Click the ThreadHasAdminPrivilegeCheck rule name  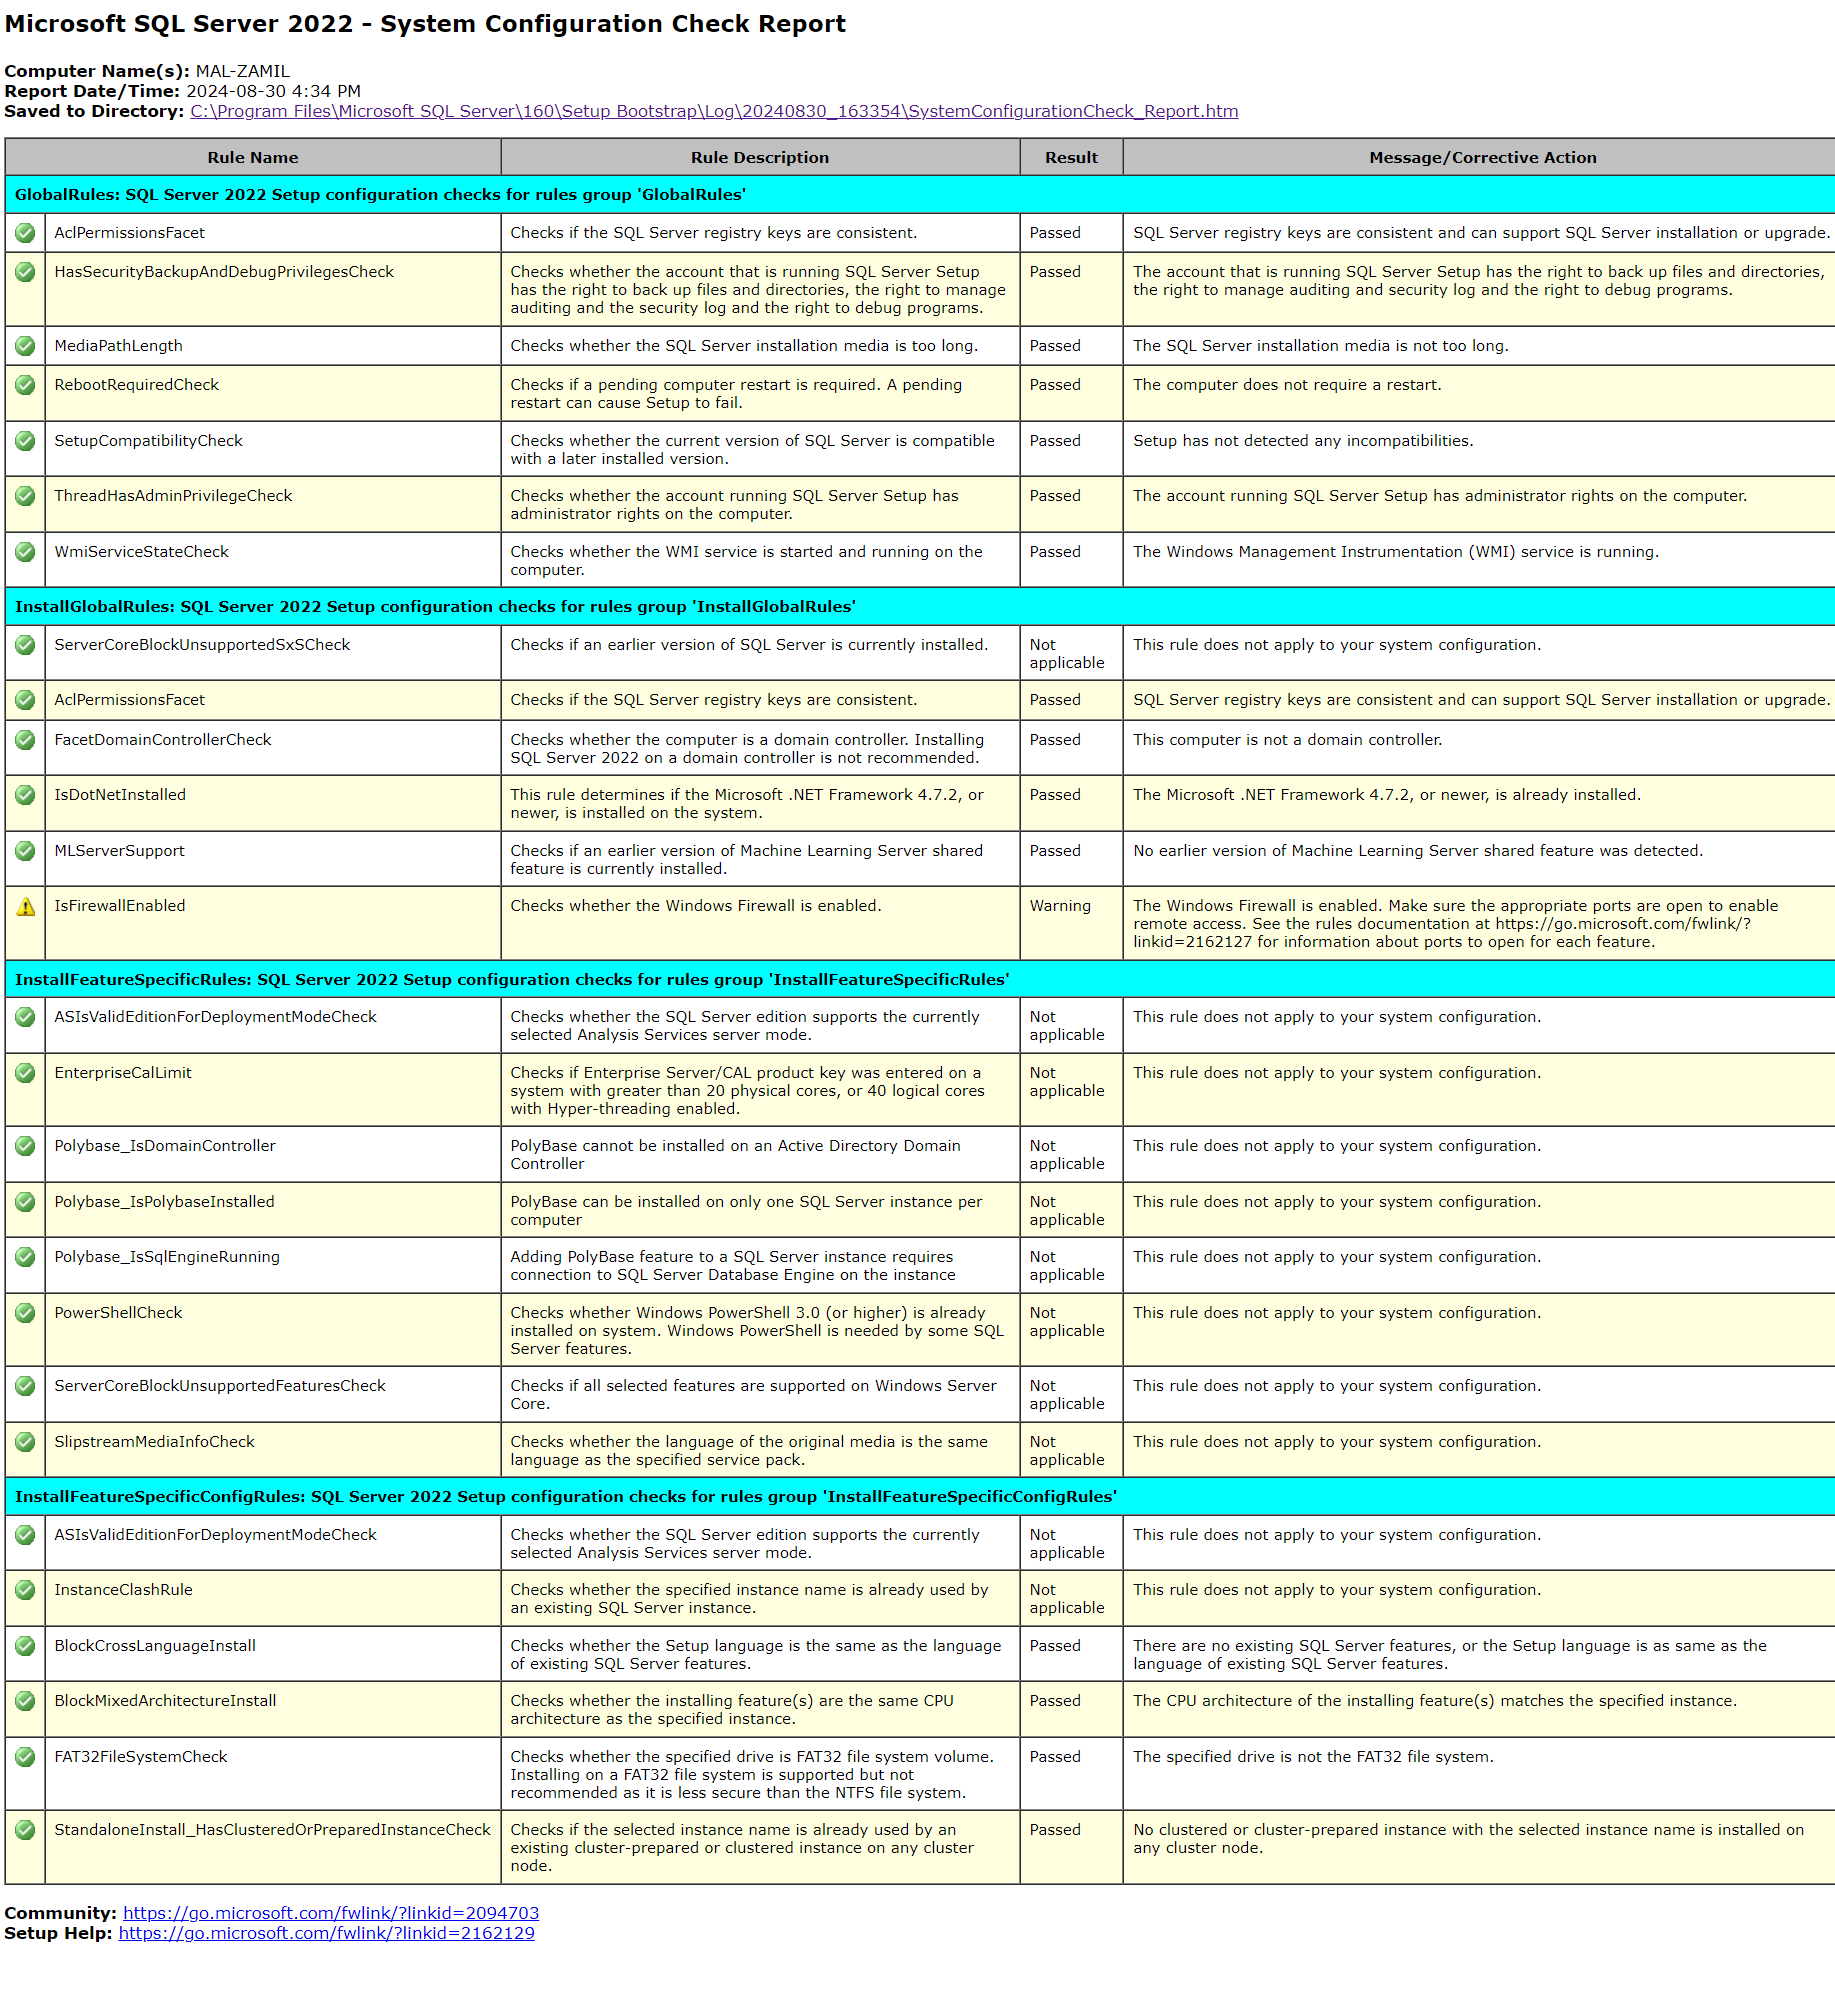click(173, 496)
